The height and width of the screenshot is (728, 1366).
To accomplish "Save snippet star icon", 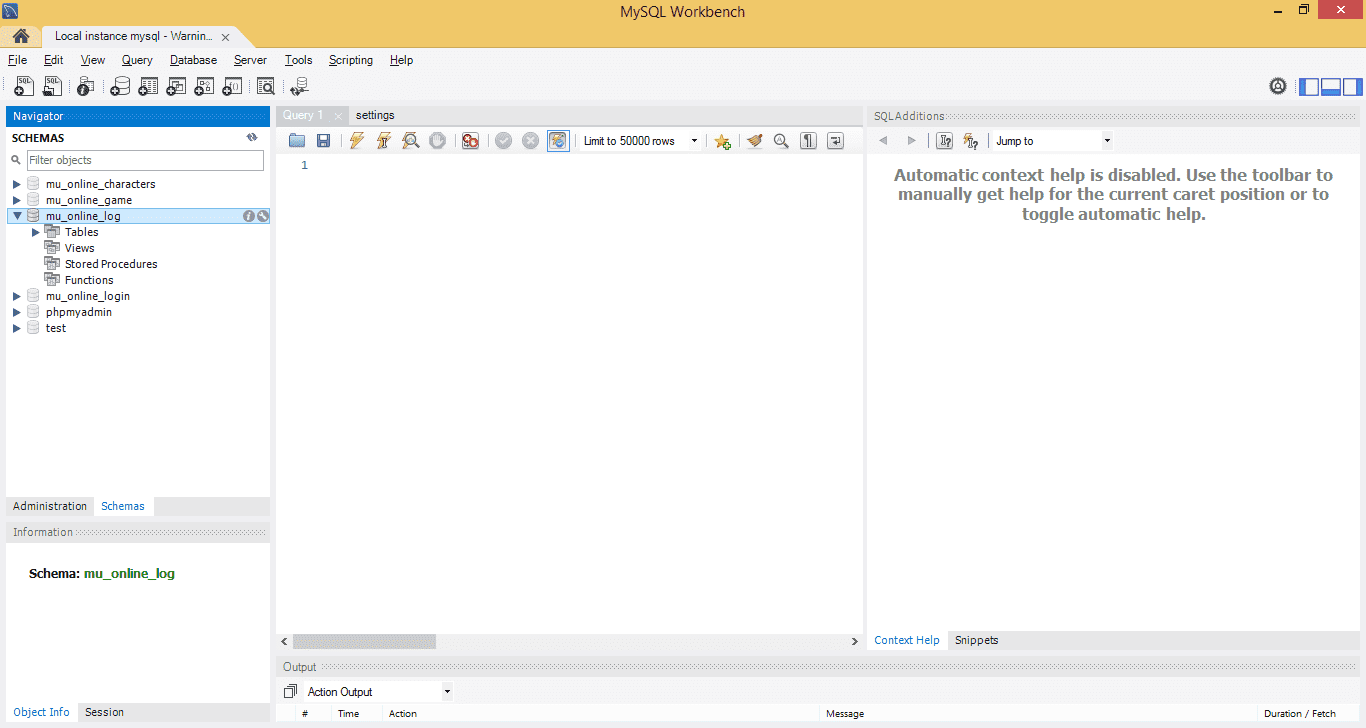I will coord(722,141).
